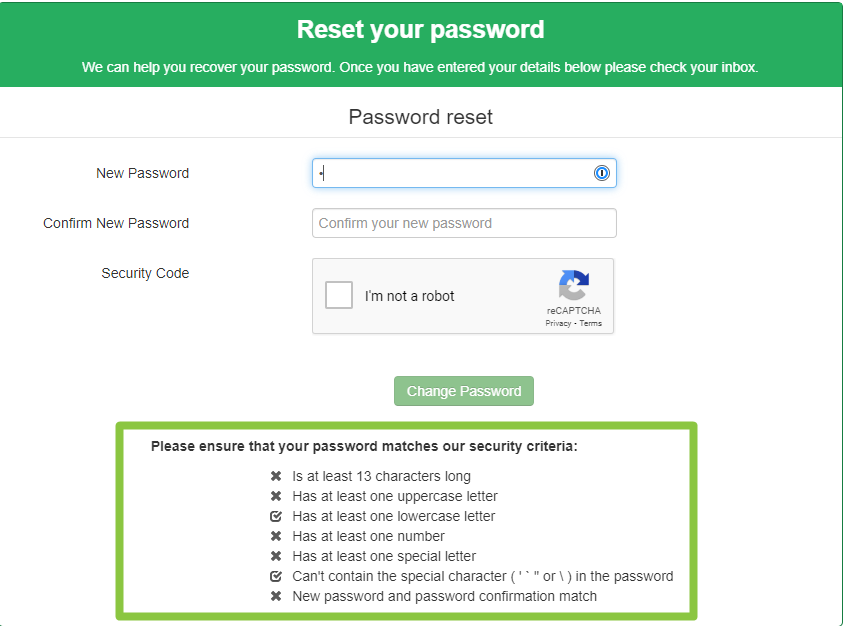Click the 'Password reset' heading
This screenshot has height=626, width=844.
[x=420, y=117]
